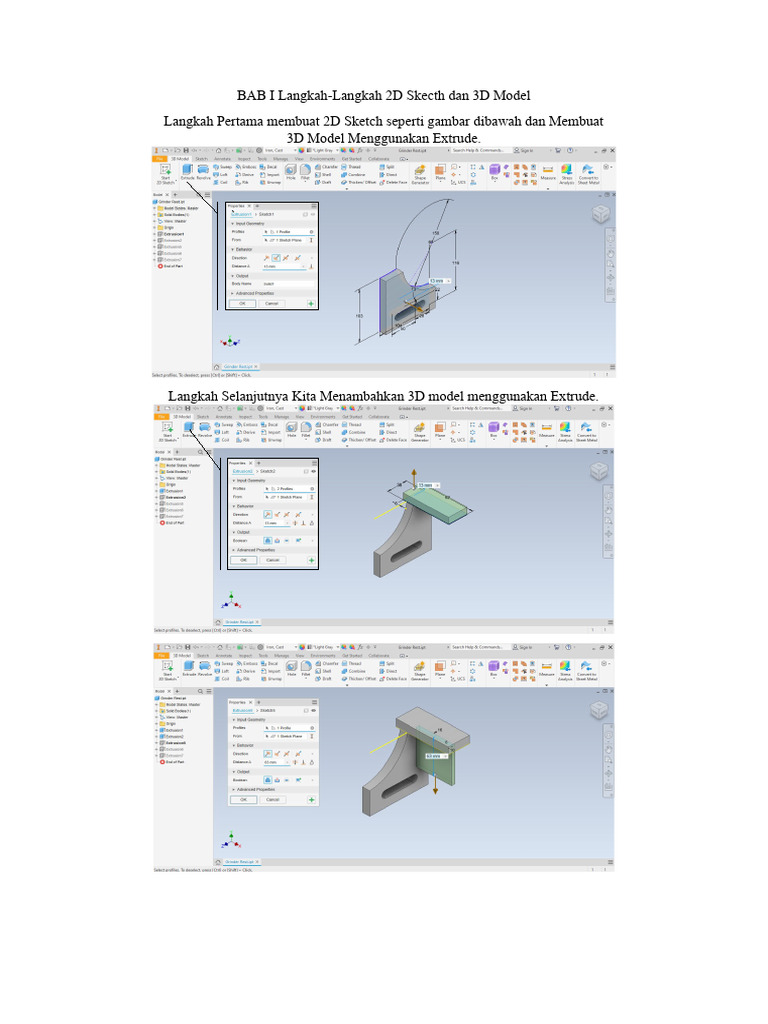Click OK in the third screenshot's Properties panel

click(x=243, y=799)
